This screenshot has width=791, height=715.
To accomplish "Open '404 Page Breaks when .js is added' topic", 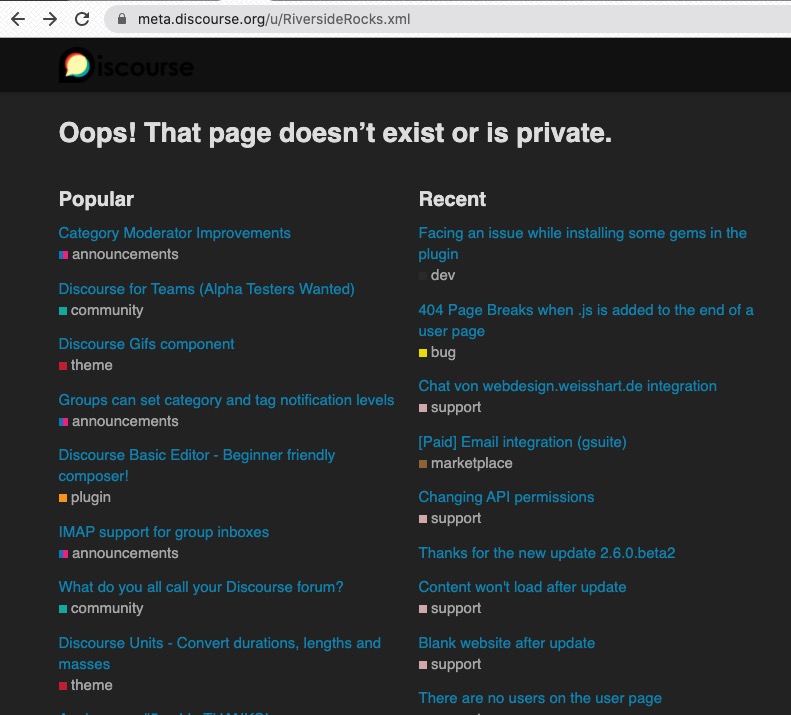I will (x=586, y=320).
